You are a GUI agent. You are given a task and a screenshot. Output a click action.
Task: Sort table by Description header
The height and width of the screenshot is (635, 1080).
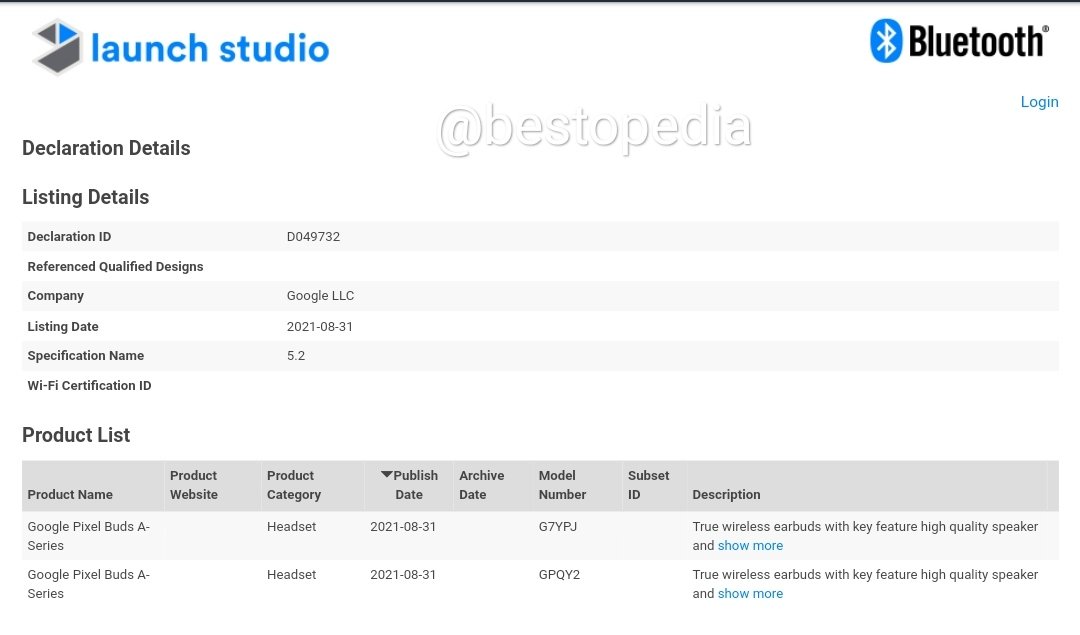(726, 495)
